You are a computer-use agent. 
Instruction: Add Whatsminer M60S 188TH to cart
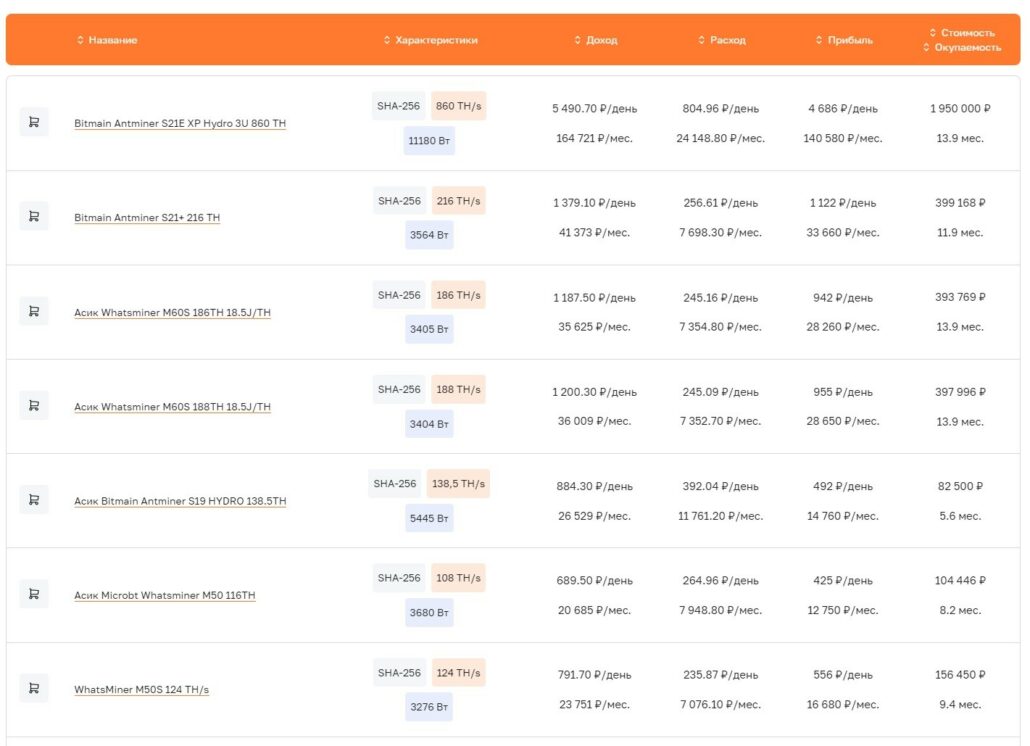click(x=34, y=405)
